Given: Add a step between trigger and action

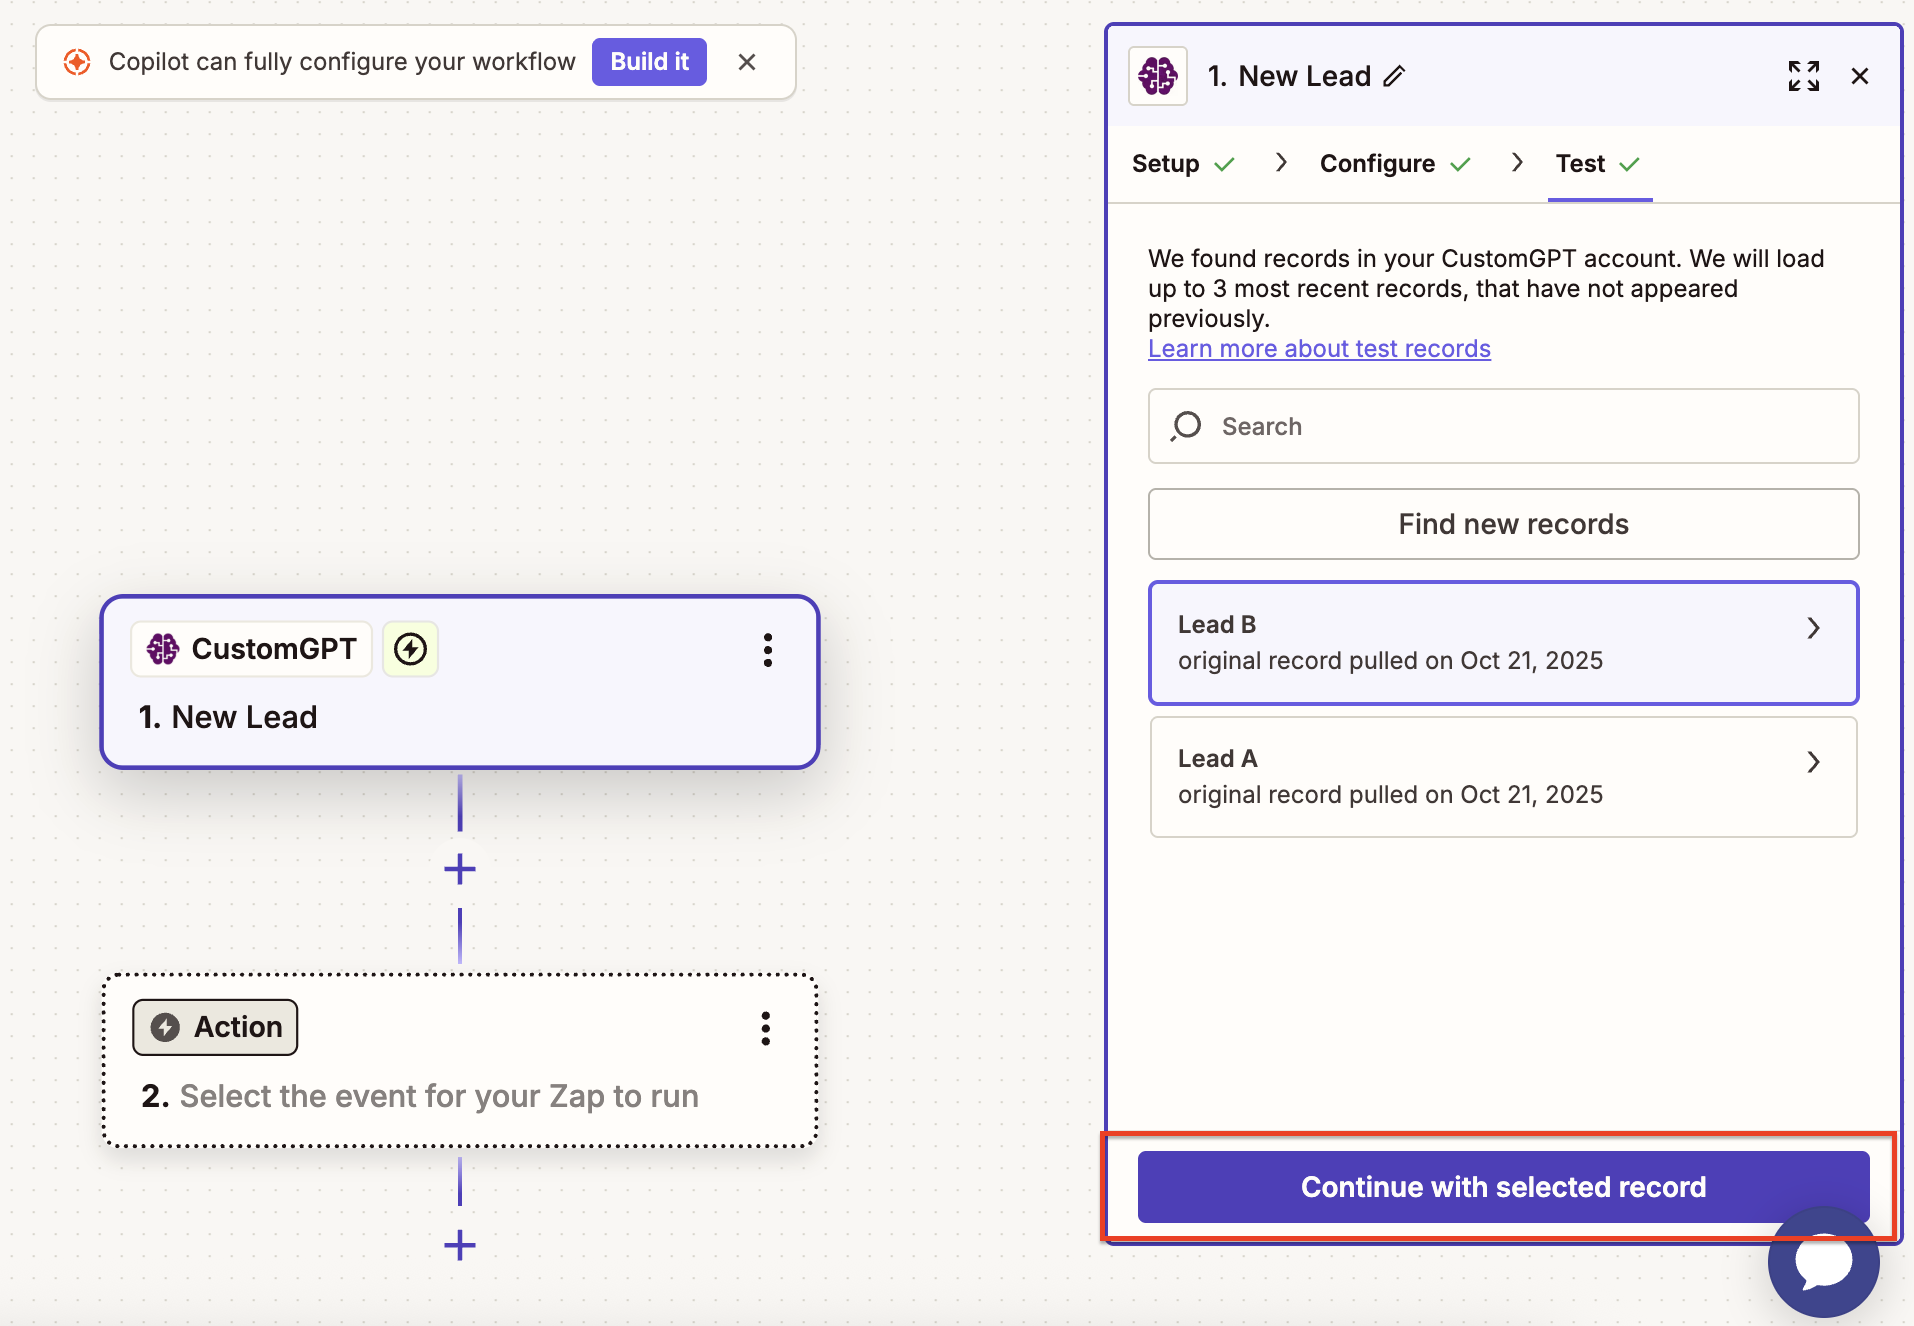Looking at the screenshot, I should 460,869.
